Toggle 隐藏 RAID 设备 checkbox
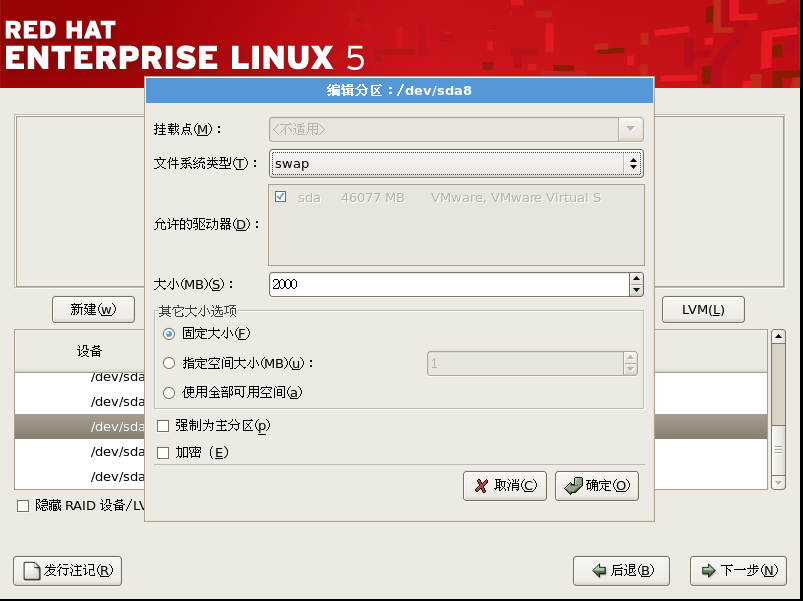The width and height of the screenshot is (803, 601). pos(23,506)
